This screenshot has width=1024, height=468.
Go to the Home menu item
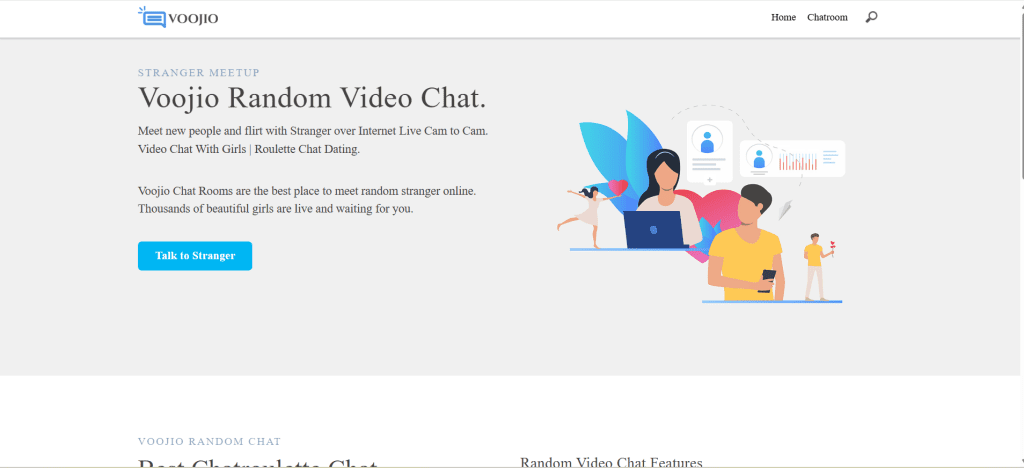click(x=783, y=18)
